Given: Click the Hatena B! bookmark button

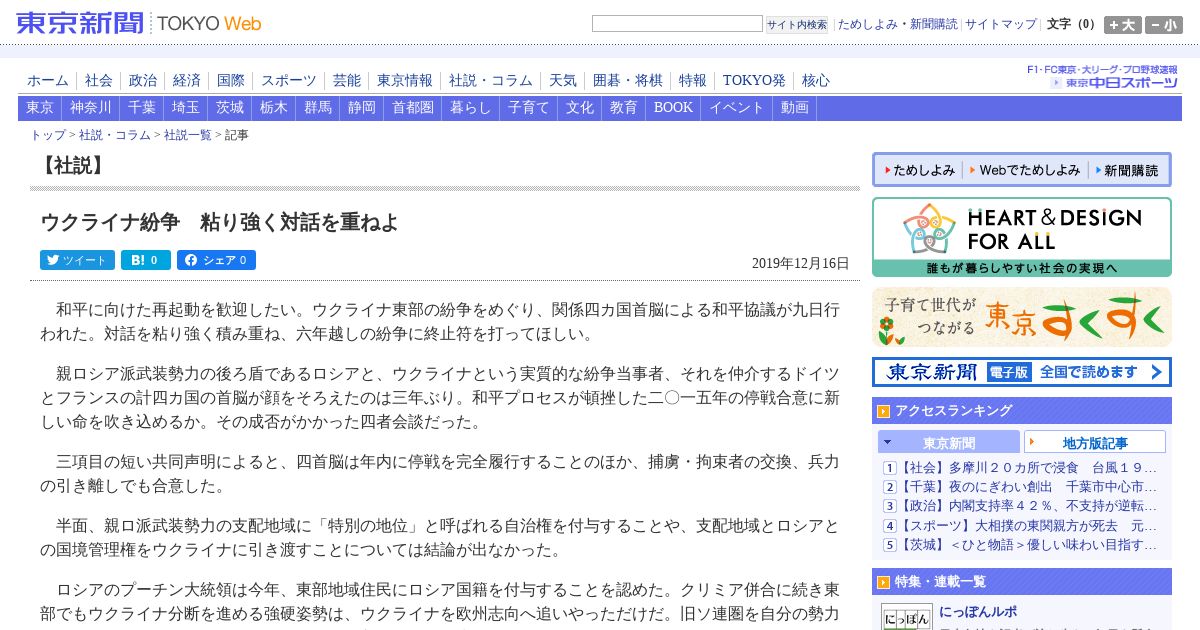Looking at the screenshot, I should click(x=146, y=260).
